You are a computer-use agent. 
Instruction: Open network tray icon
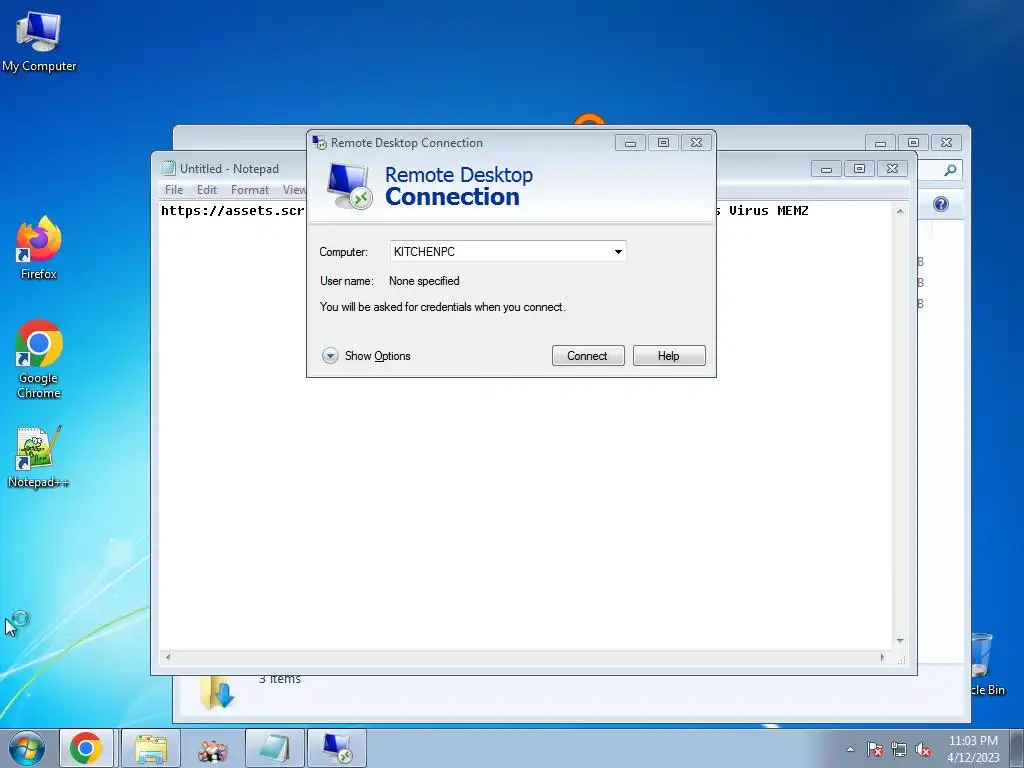(x=899, y=749)
